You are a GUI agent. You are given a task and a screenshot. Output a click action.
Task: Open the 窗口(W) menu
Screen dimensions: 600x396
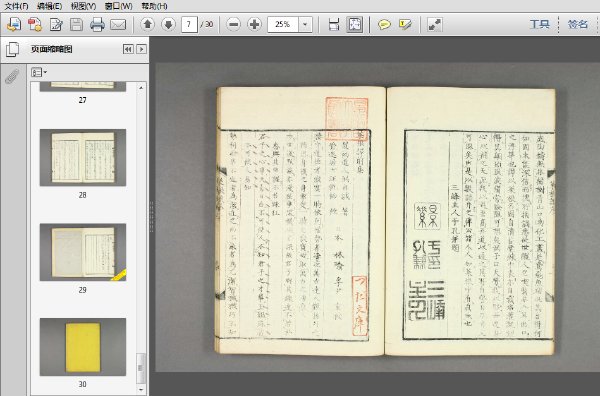click(118, 6)
